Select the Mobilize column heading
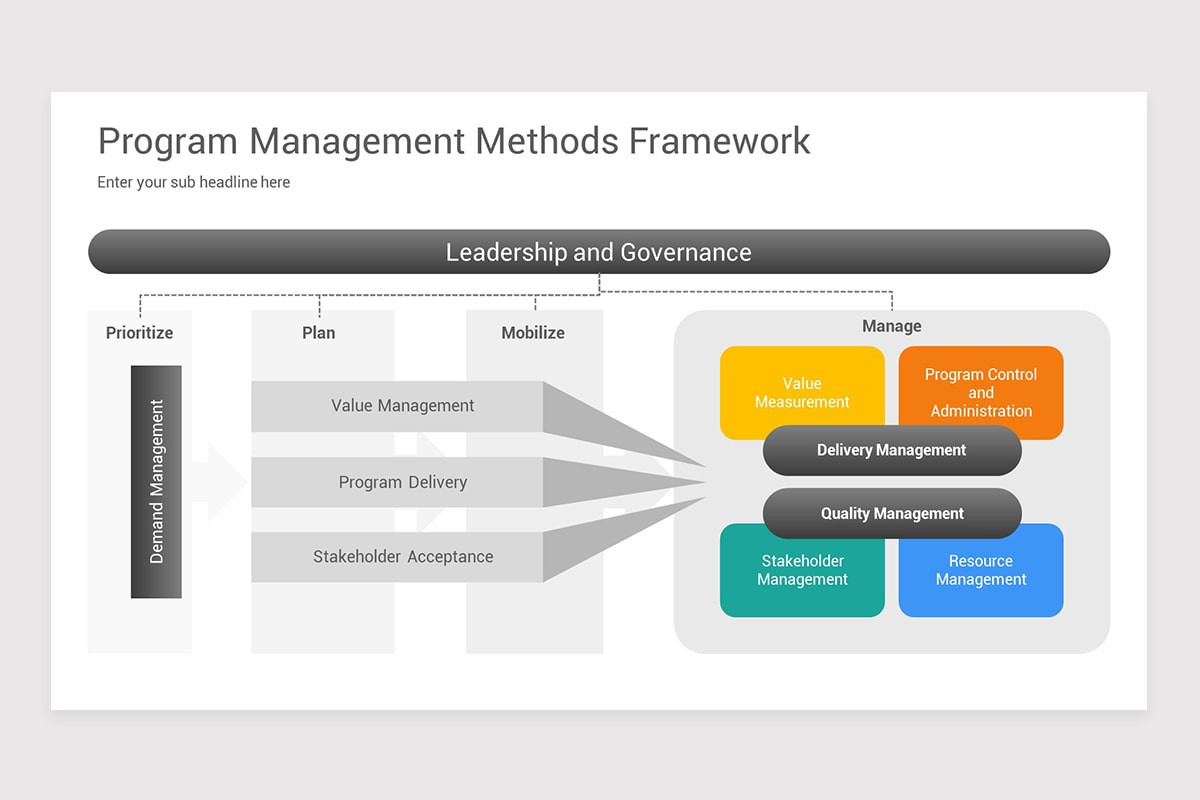1200x800 pixels. pos(534,333)
